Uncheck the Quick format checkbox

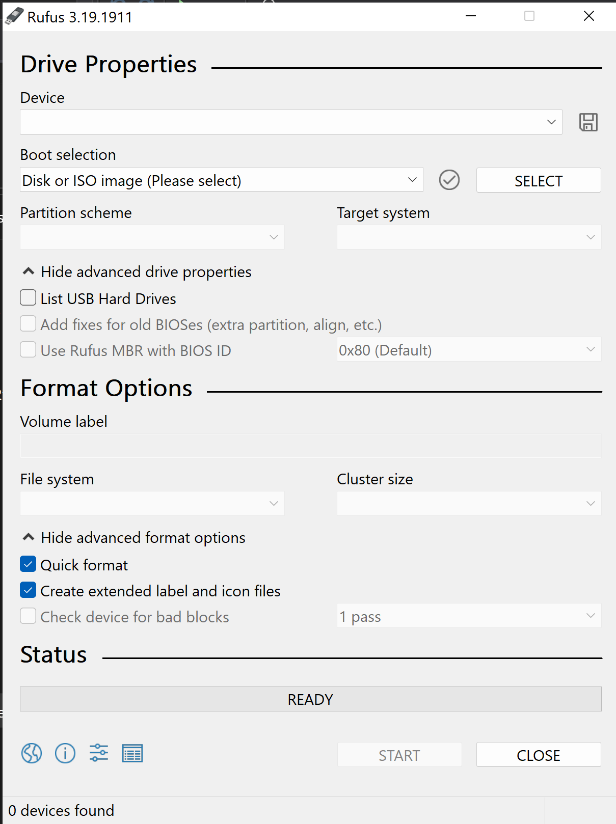[x=28, y=564]
